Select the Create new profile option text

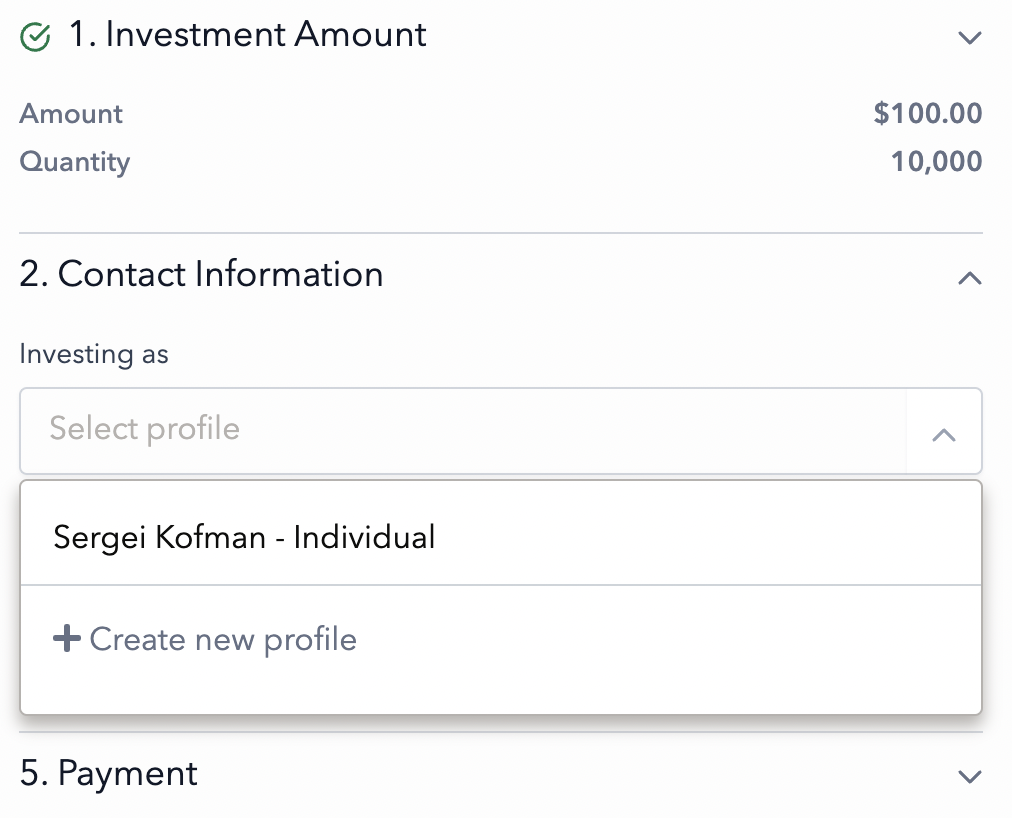point(223,639)
